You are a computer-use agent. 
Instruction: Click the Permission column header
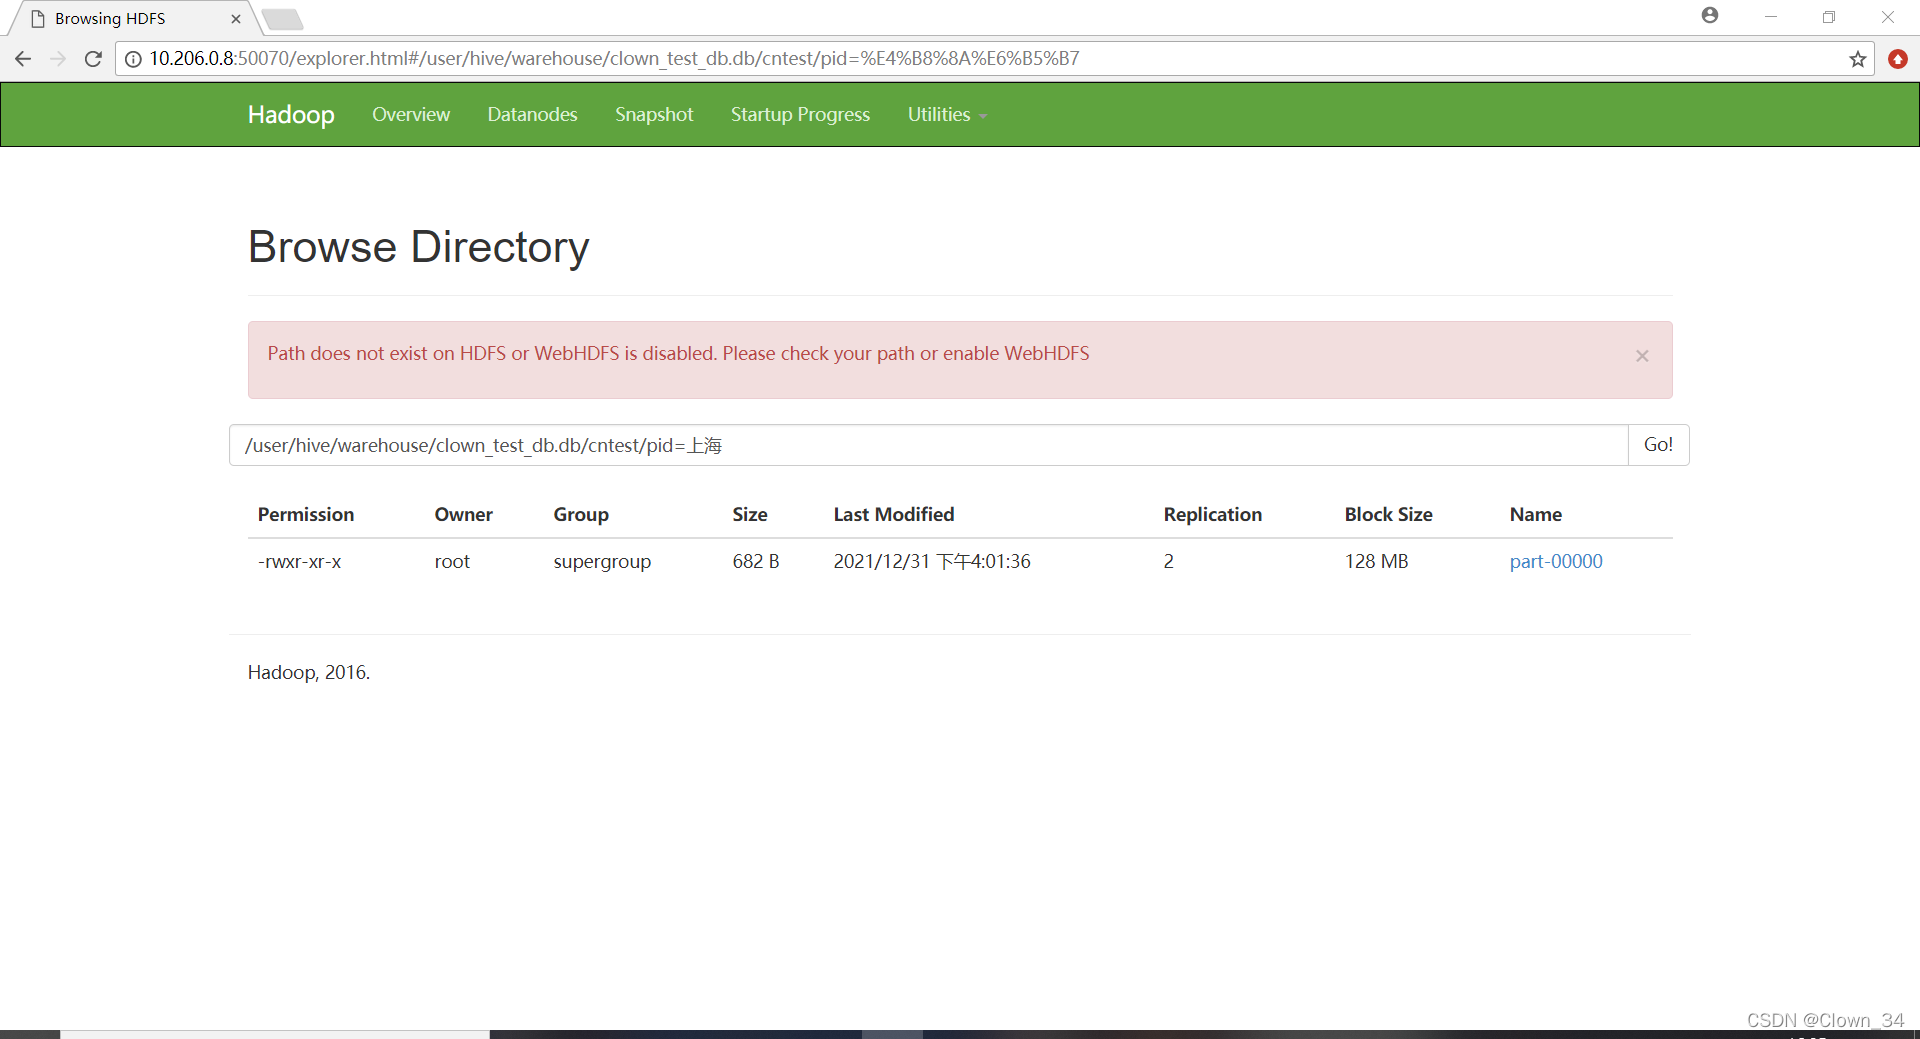coord(306,515)
